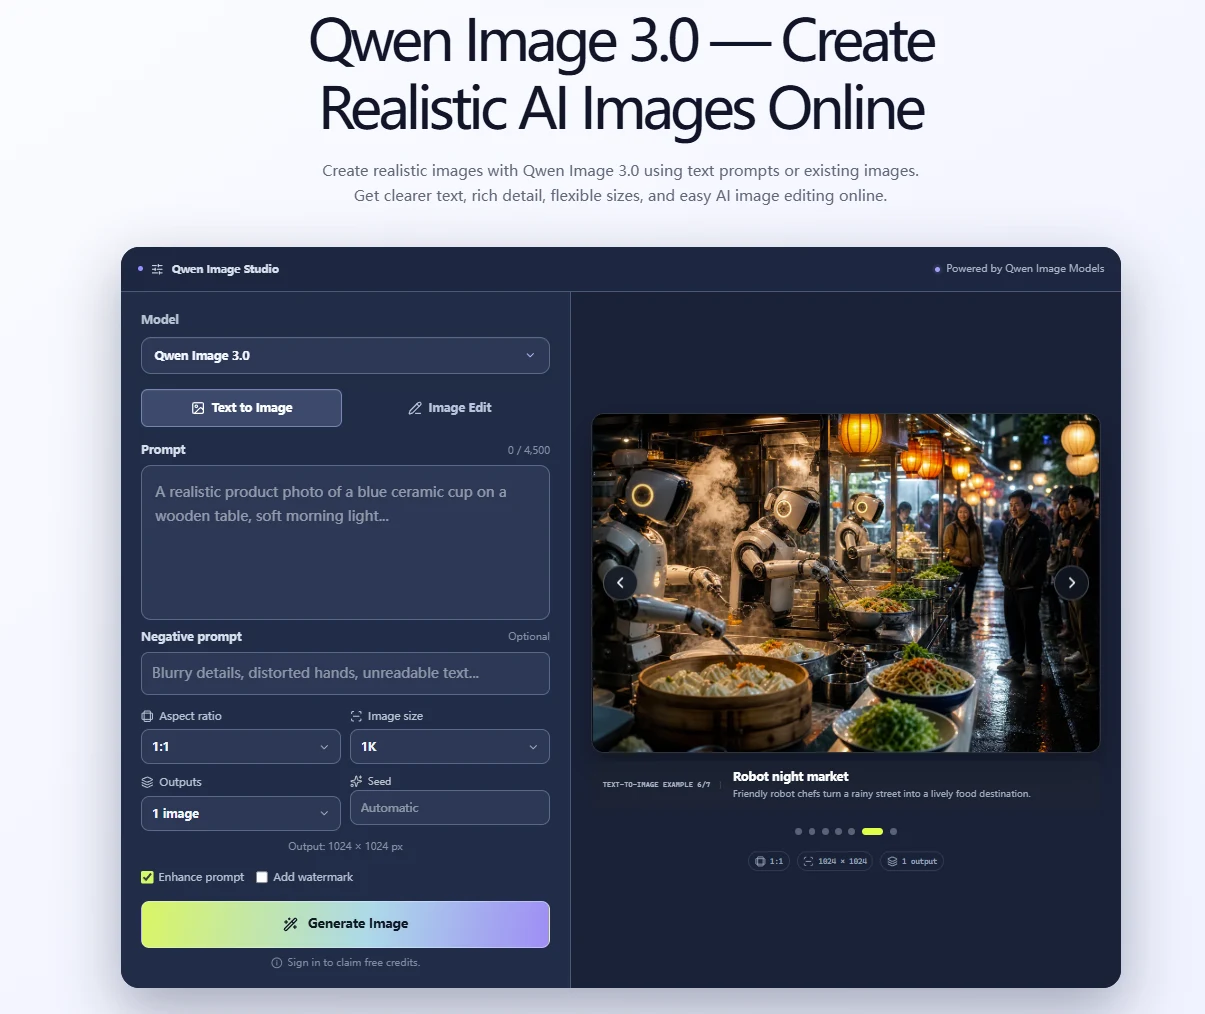Click the Model section label
The width and height of the screenshot is (1205, 1014).
160,320
